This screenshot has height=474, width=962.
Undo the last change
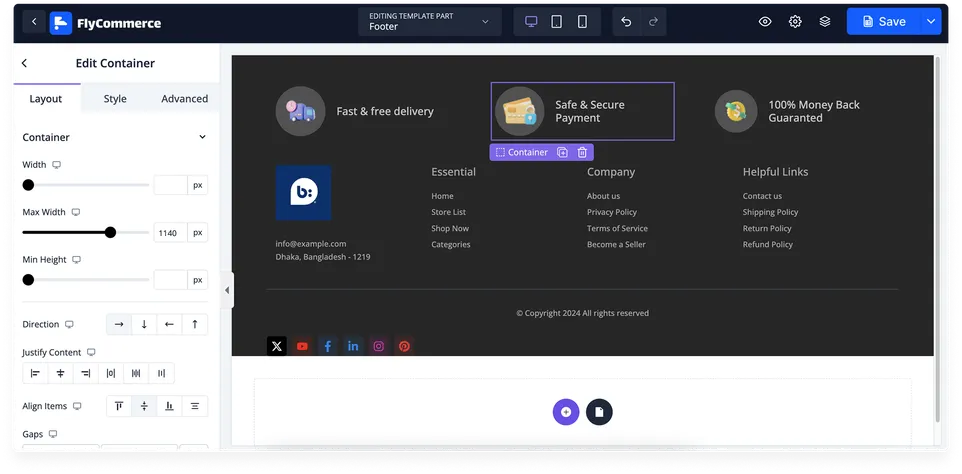coord(626,21)
